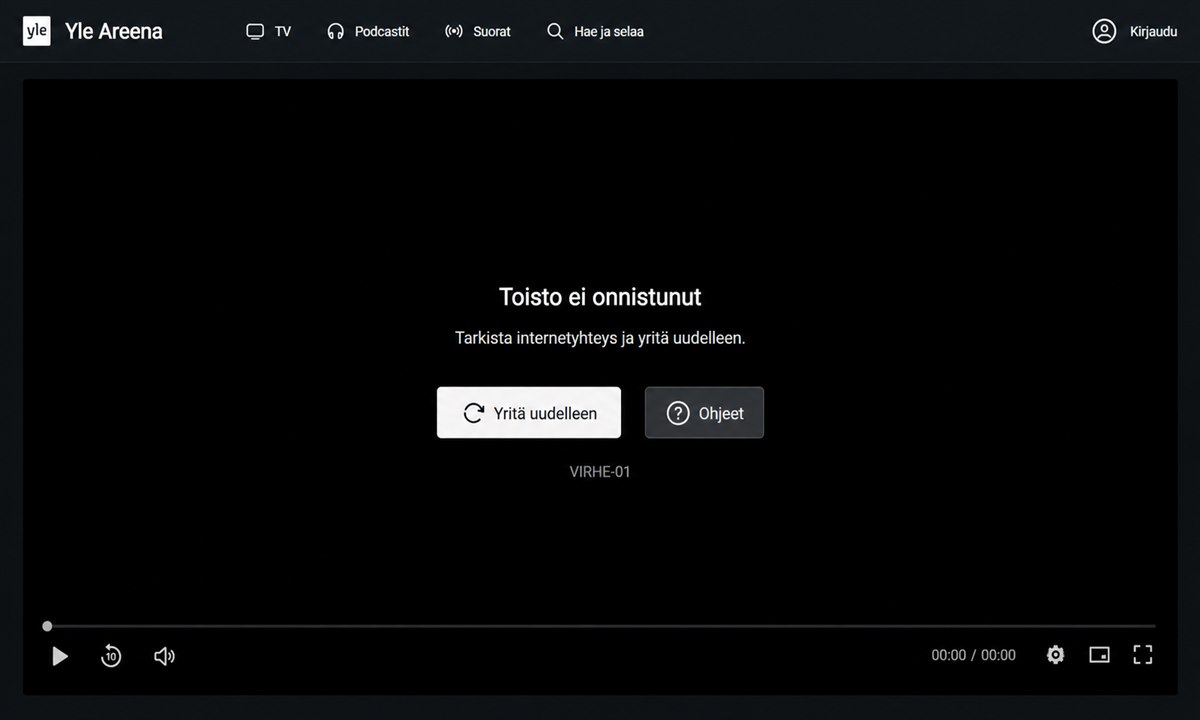Open player settings gear
Viewport: 1200px width, 720px height.
coord(1055,655)
